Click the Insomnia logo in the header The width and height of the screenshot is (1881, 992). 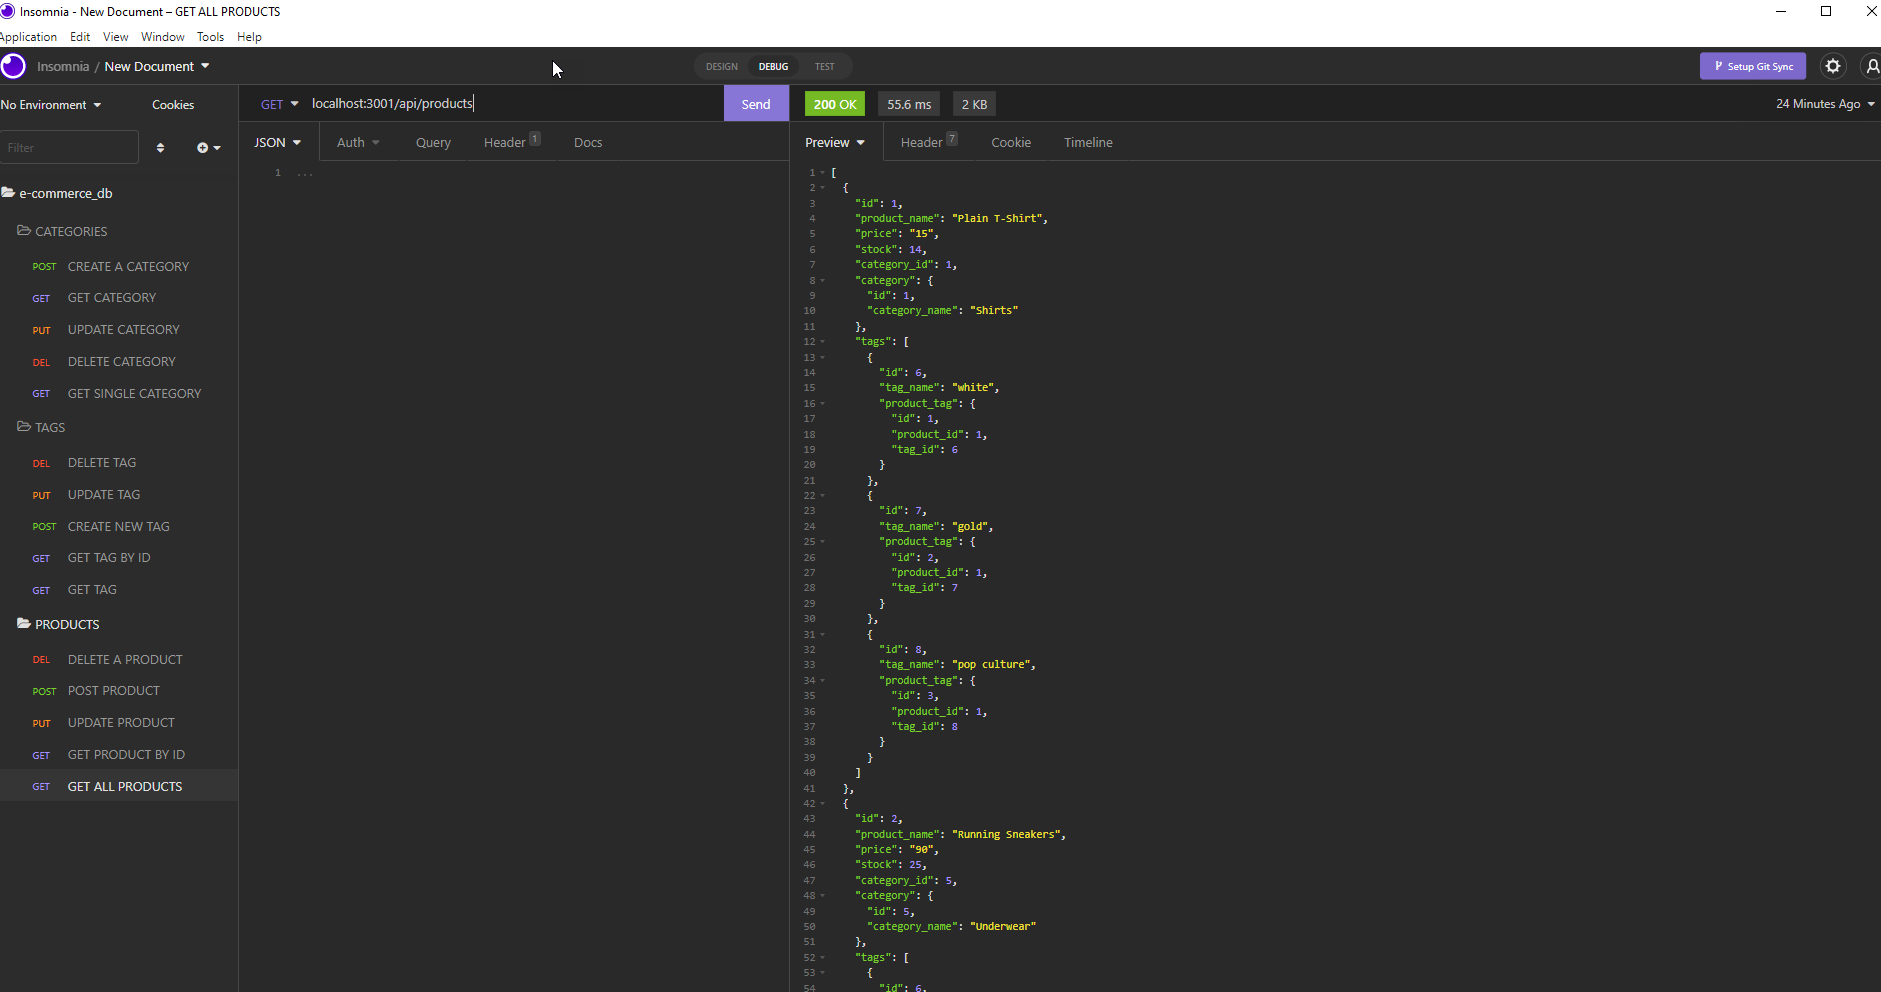tap(13, 66)
